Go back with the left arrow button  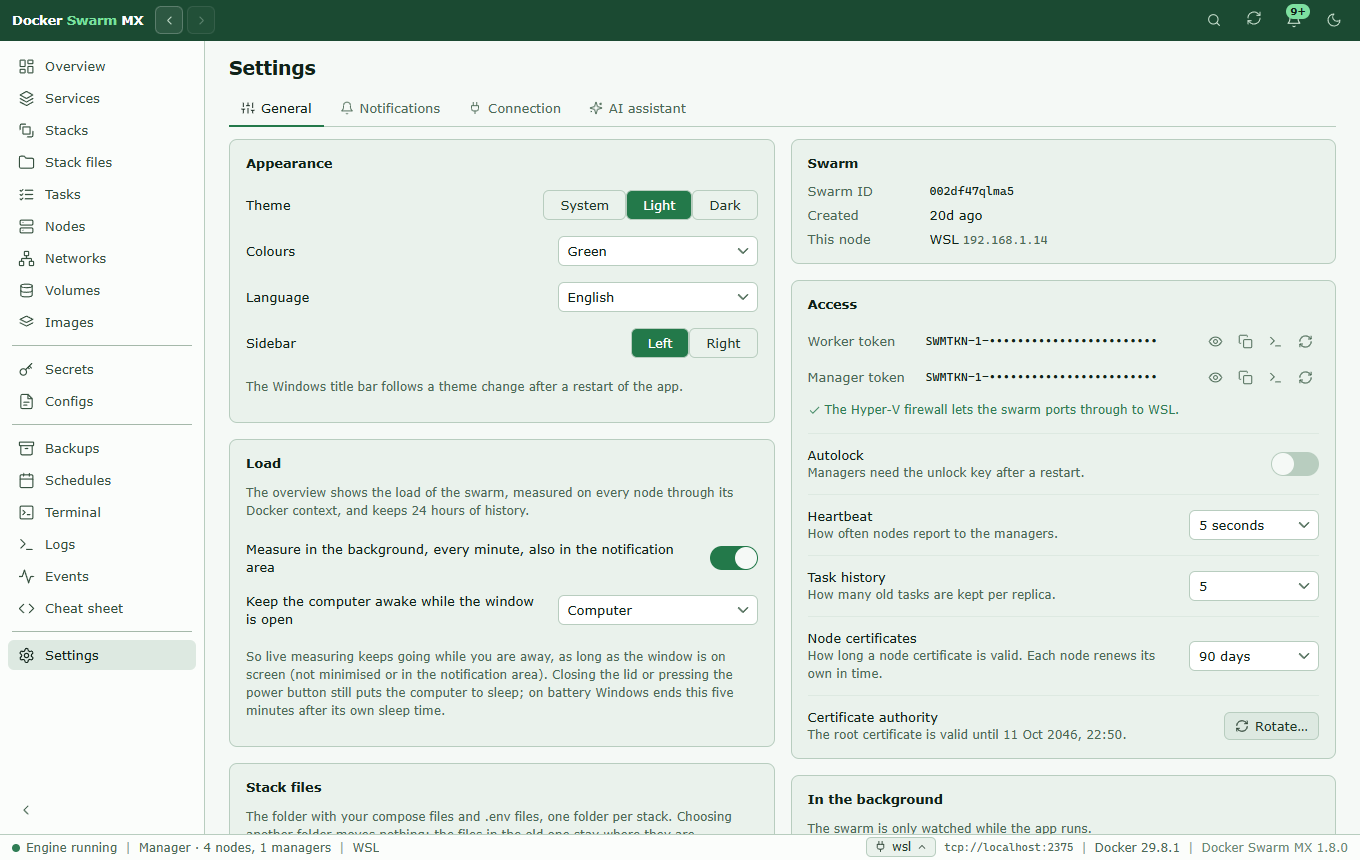[169, 20]
